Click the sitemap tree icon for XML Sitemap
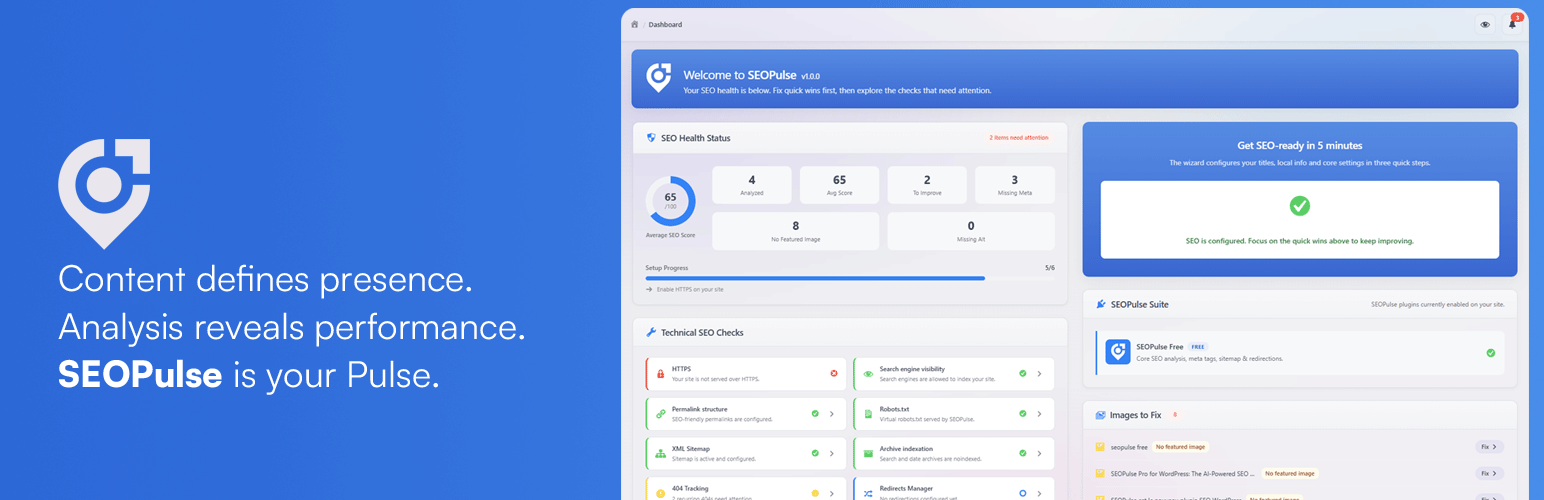 pyautogui.click(x=660, y=453)
